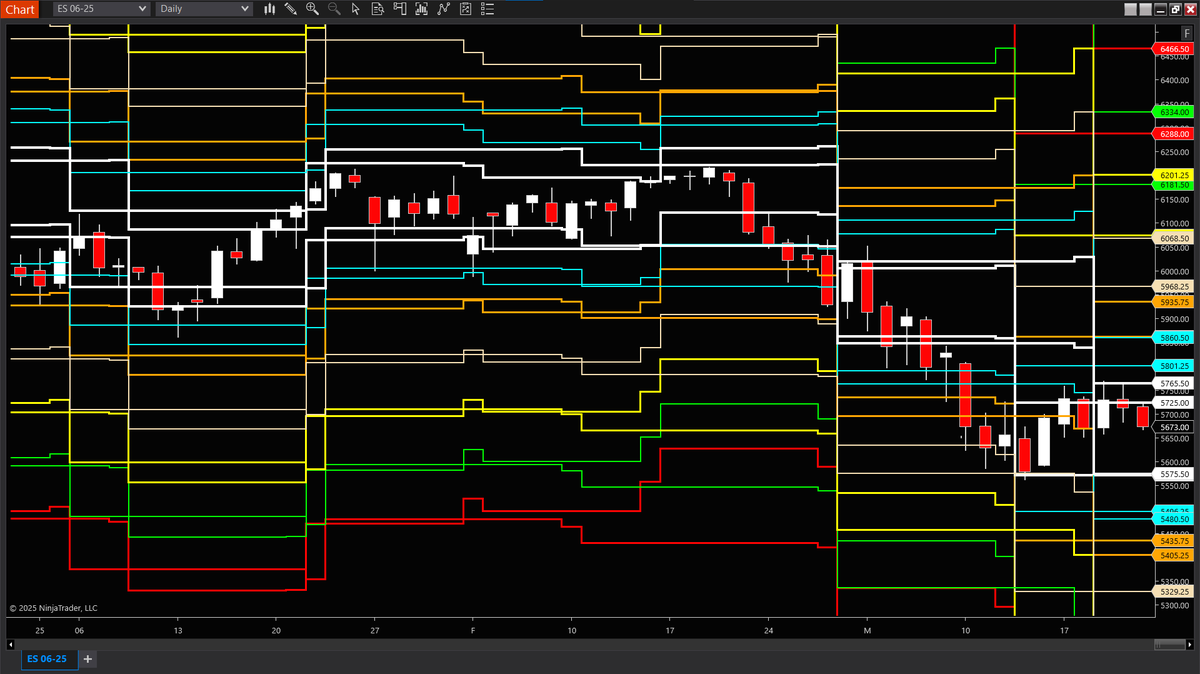Click the 5329.25 price marker
1200x674 pixels.
coord(1172,591)
